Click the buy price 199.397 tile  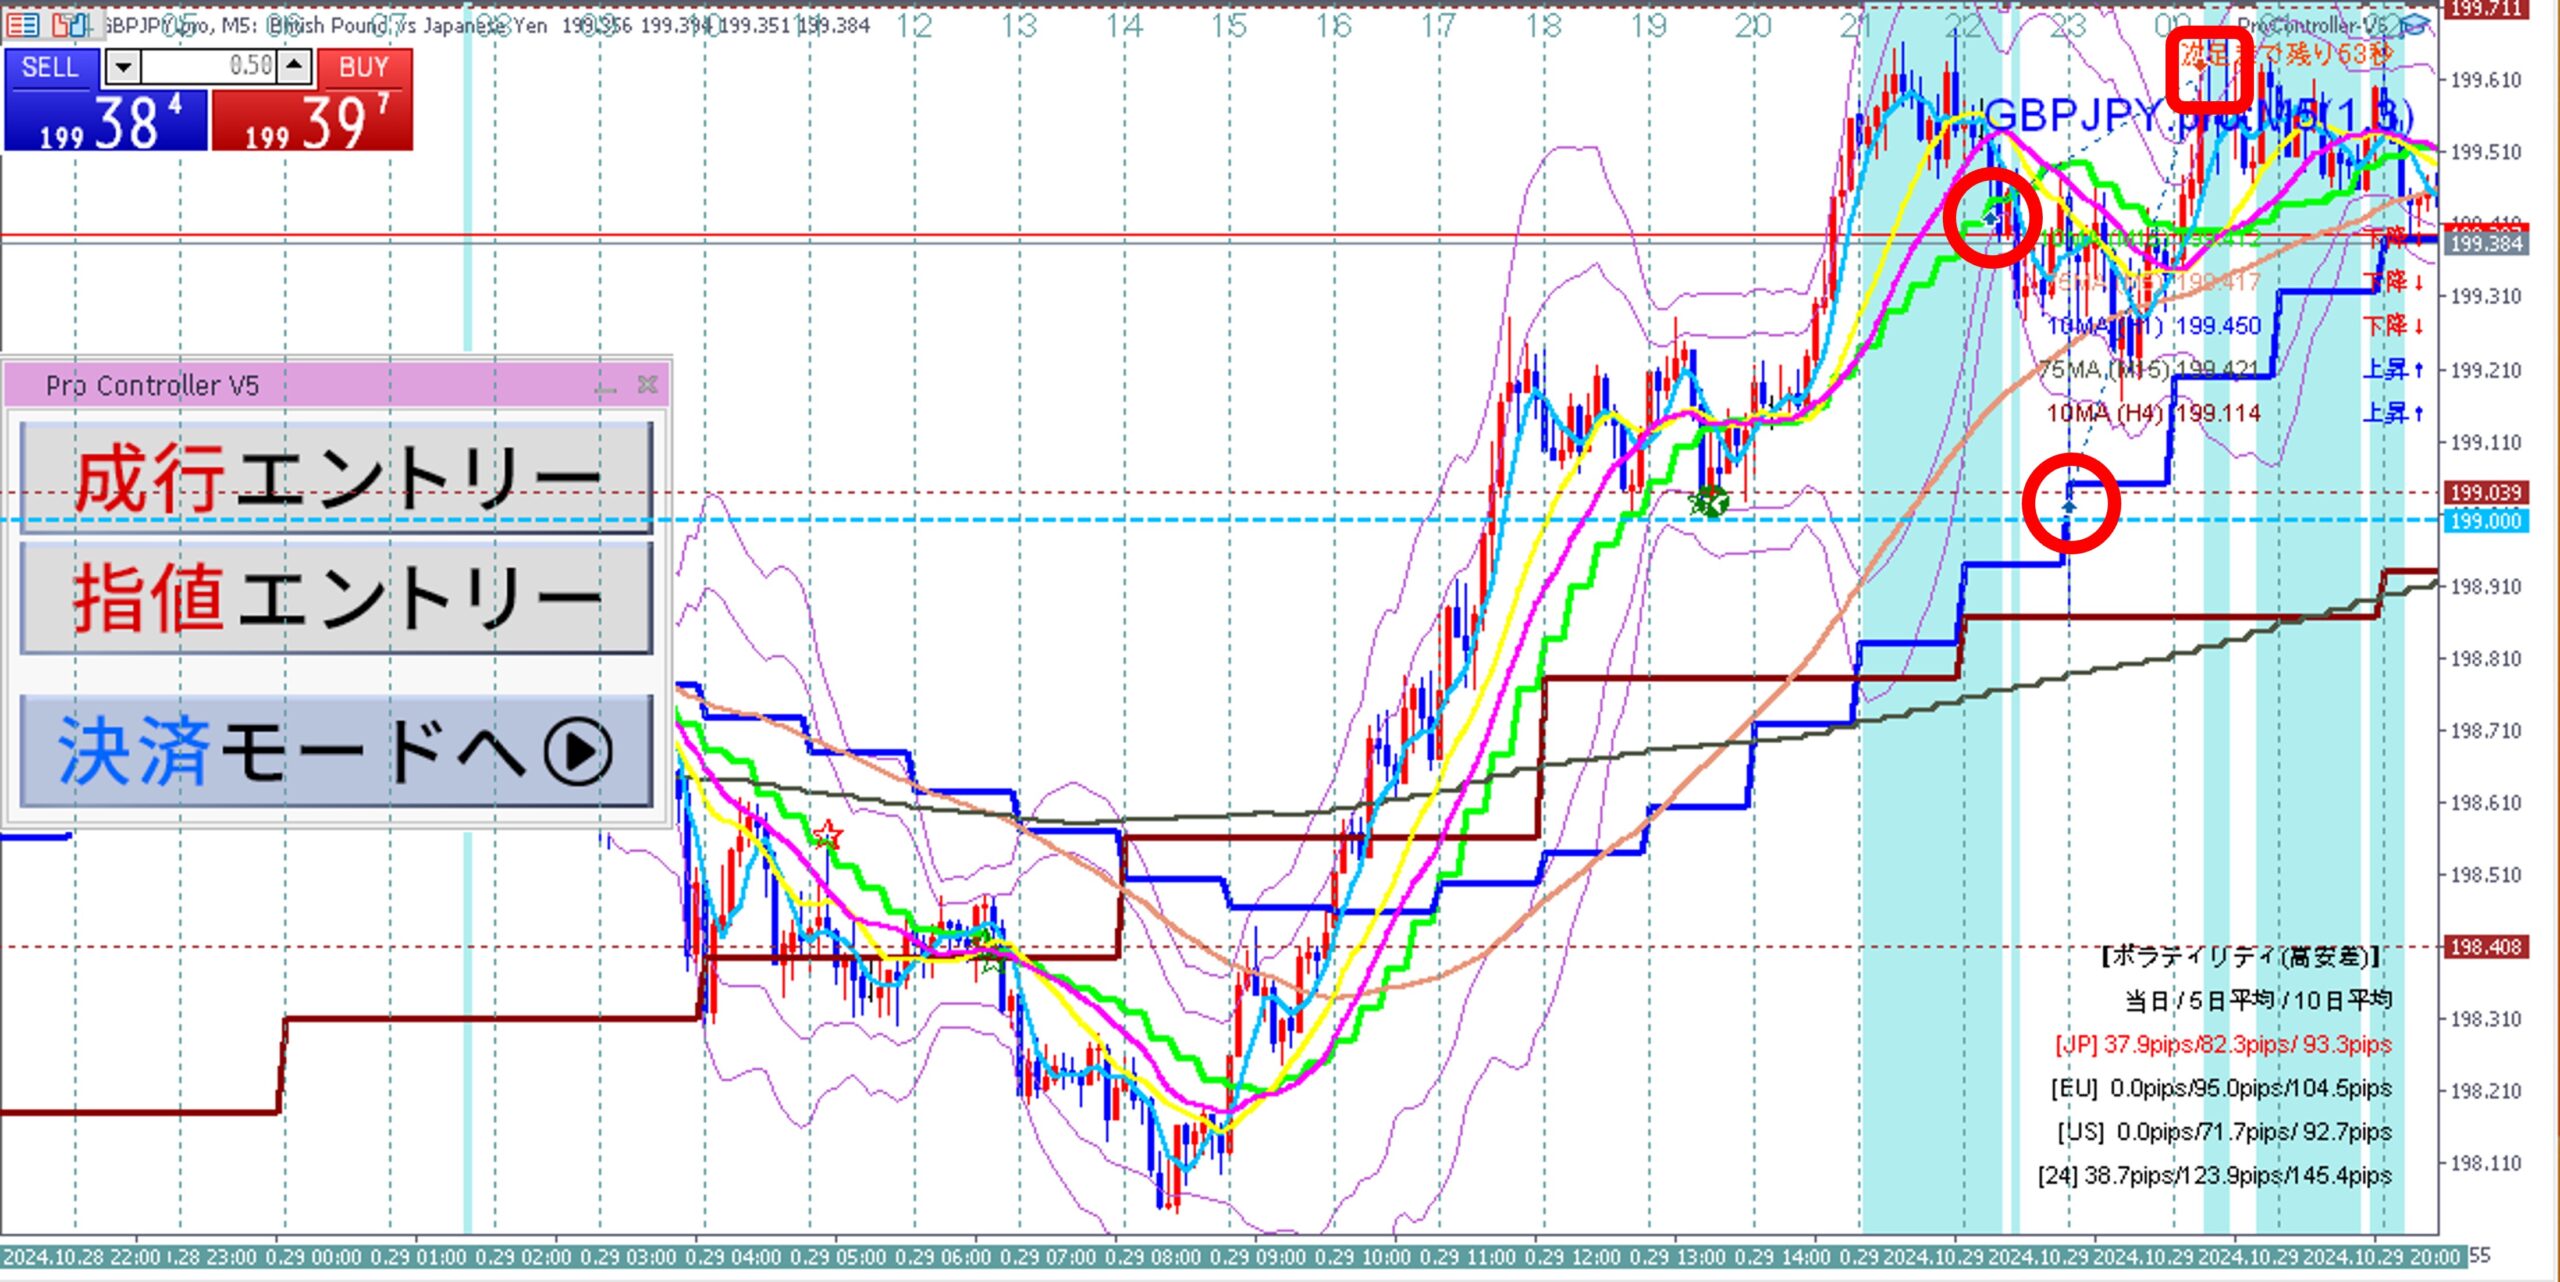[x=313, y=120]
